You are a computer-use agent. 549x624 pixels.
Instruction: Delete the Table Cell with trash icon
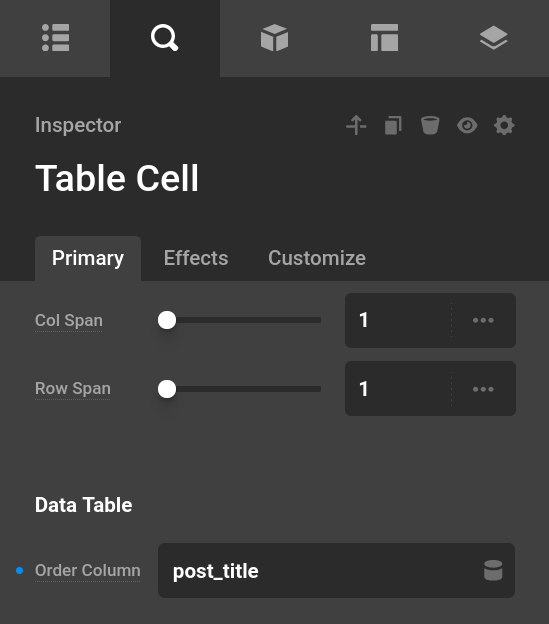click(x=430, y=125)
